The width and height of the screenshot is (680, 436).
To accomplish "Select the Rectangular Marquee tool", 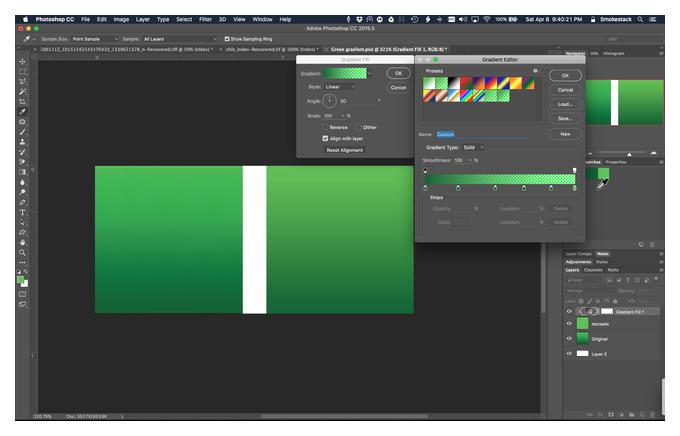I will click(23, 72).
